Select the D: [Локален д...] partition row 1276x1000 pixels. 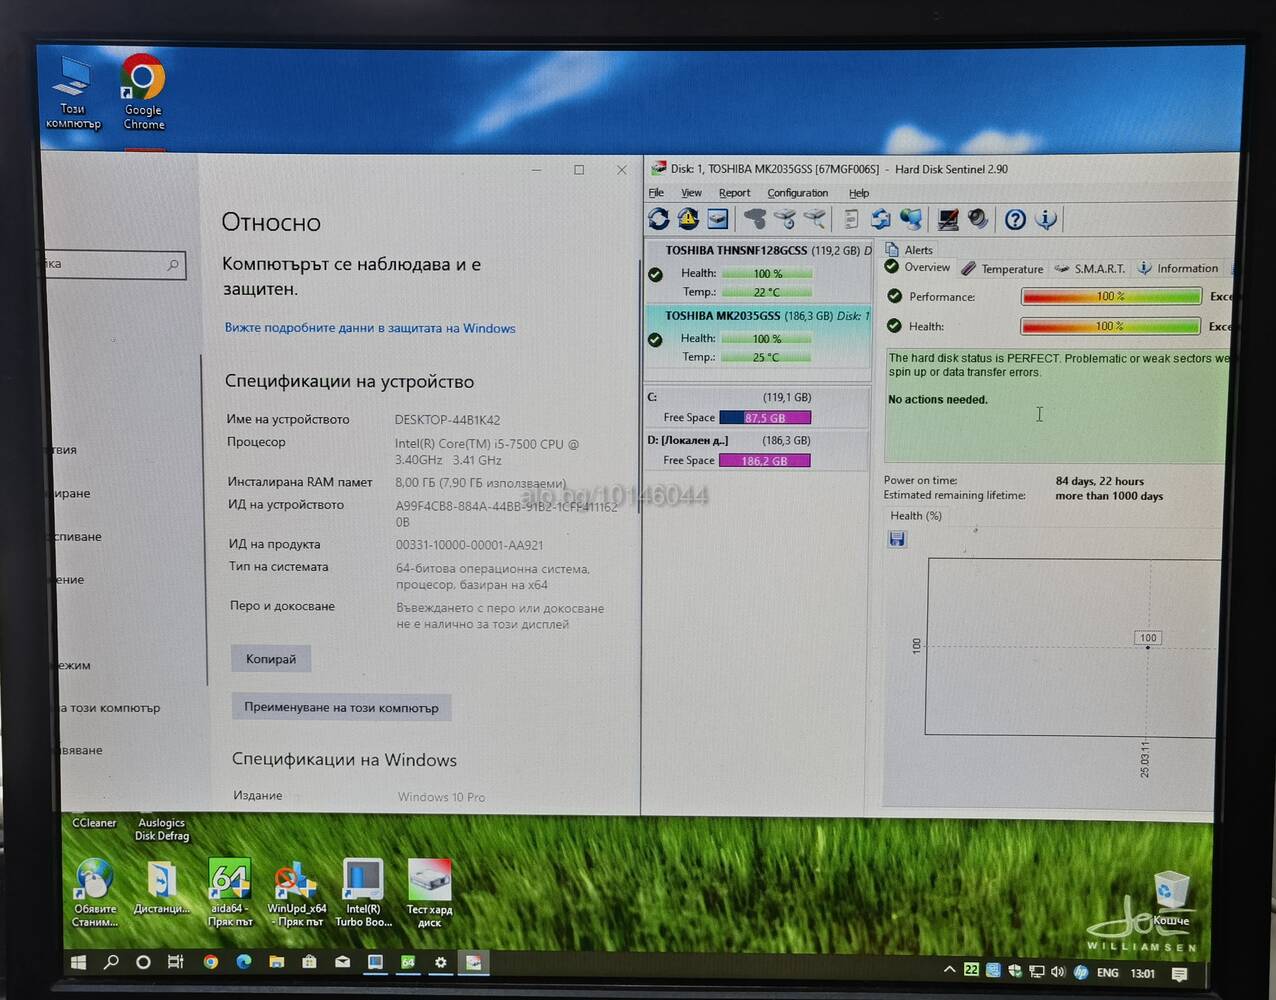click(x=758, y=450)
